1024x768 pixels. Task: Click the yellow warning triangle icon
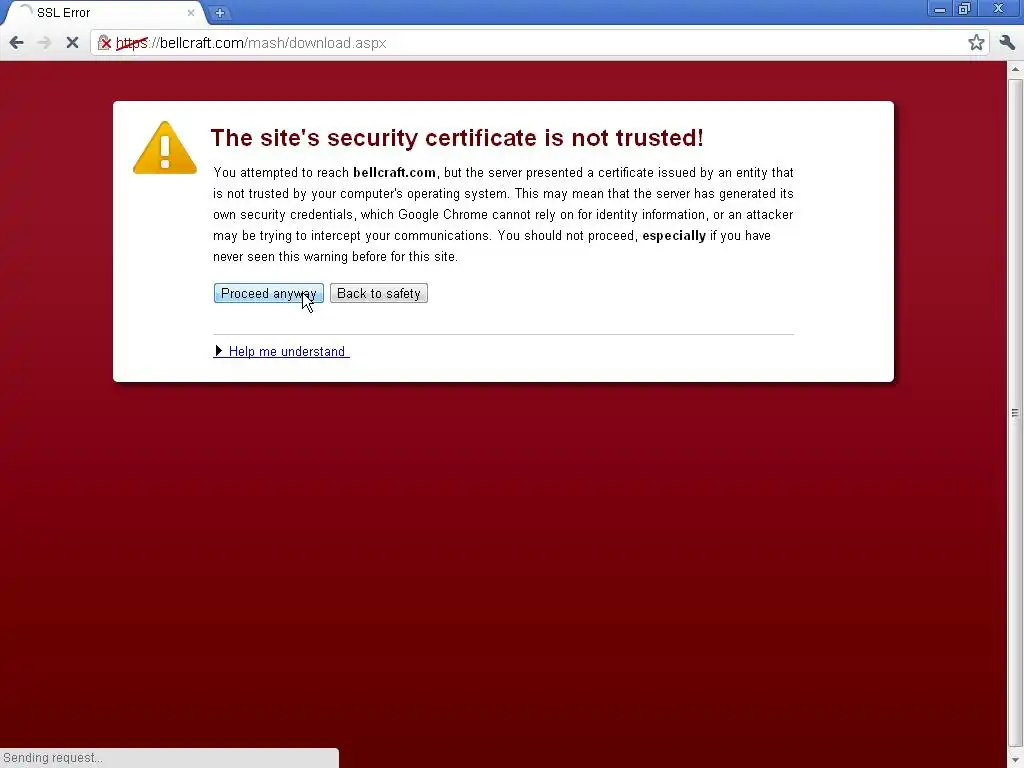(165, 148)
